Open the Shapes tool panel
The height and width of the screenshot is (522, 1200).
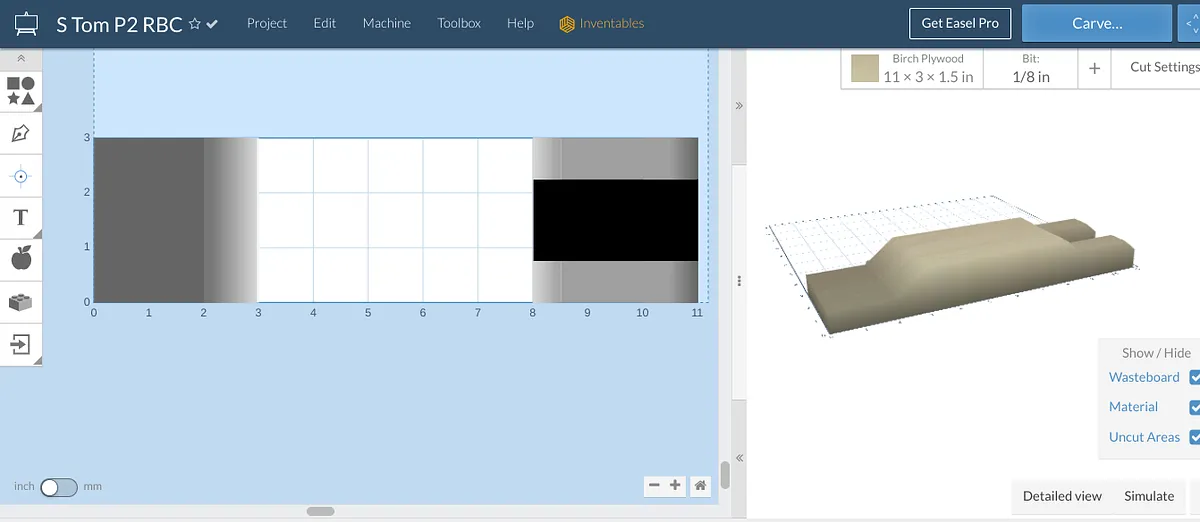pyautogui.click(x=21, y=91)
